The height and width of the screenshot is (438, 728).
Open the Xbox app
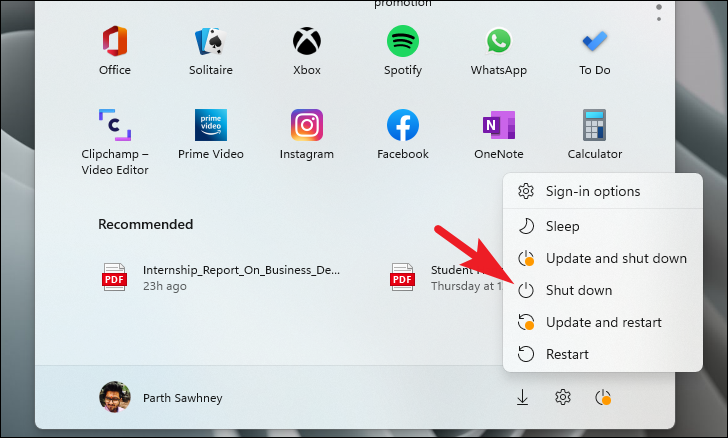tap(307, 51)
